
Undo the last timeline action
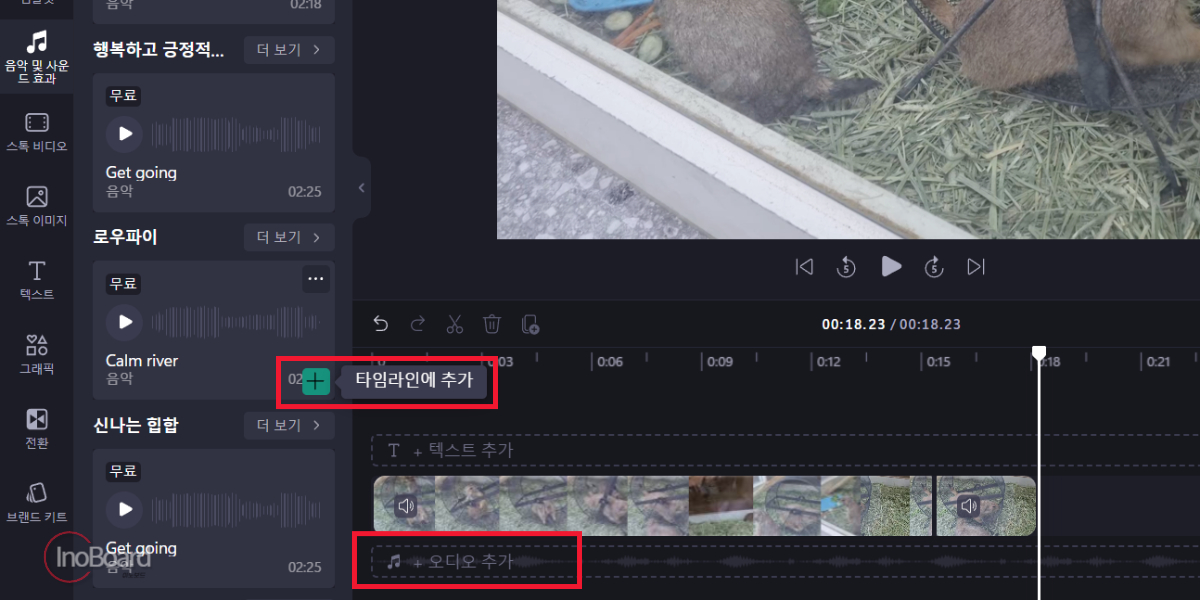(x=380, y=323)
